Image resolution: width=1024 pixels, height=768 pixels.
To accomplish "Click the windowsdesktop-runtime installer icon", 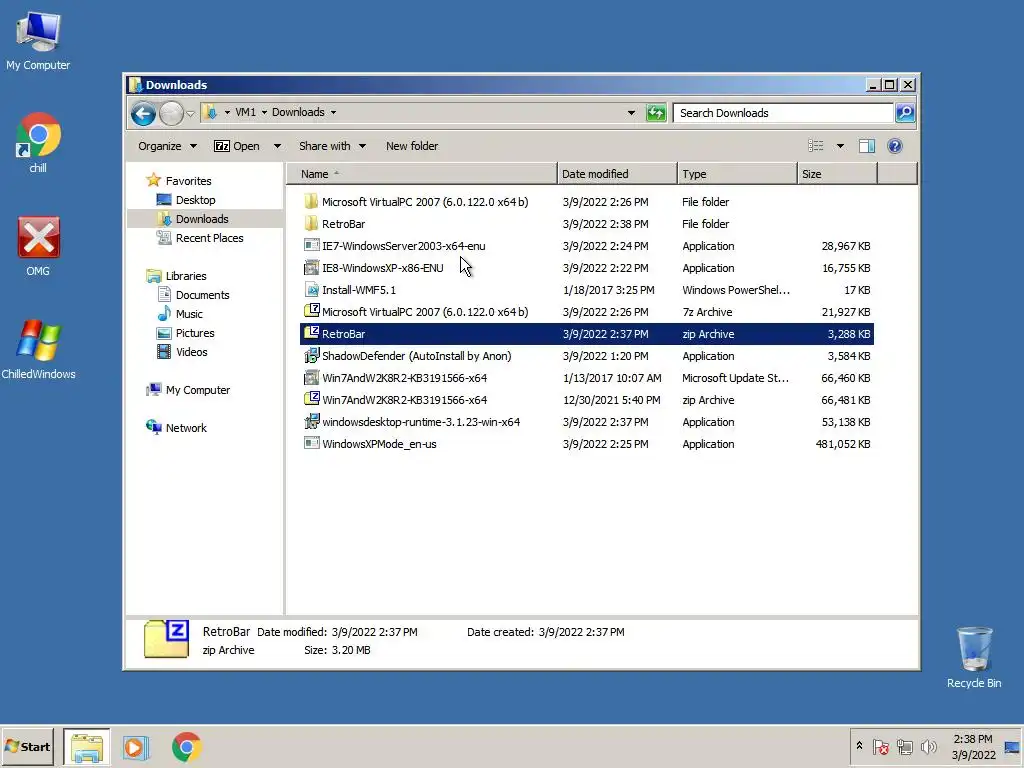I will [312, 421].
